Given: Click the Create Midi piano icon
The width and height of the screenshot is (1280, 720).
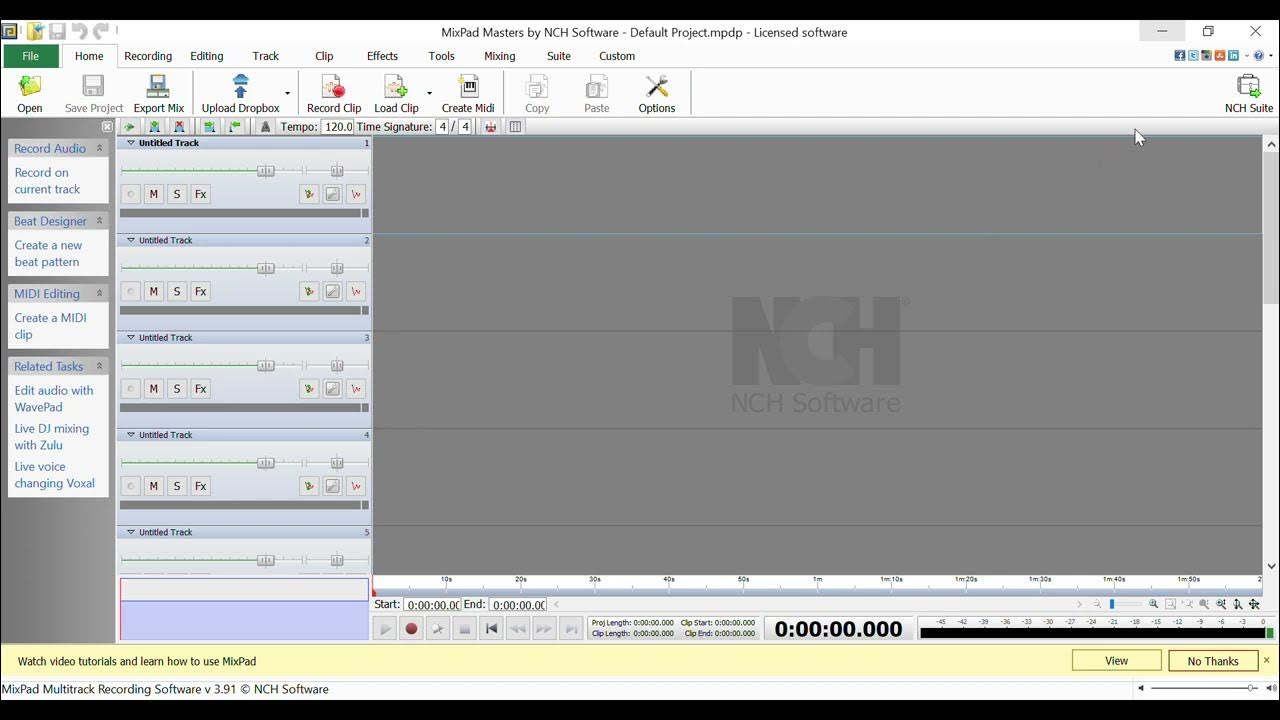Looking at the screenshot, I should 468,87.
